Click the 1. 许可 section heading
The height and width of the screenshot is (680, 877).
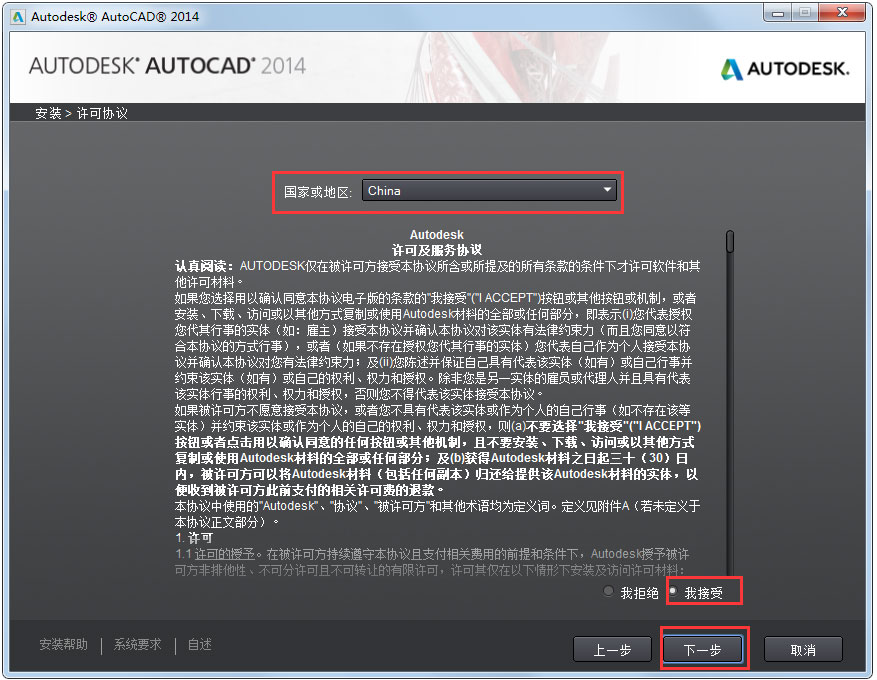click(x=194, y=538)
